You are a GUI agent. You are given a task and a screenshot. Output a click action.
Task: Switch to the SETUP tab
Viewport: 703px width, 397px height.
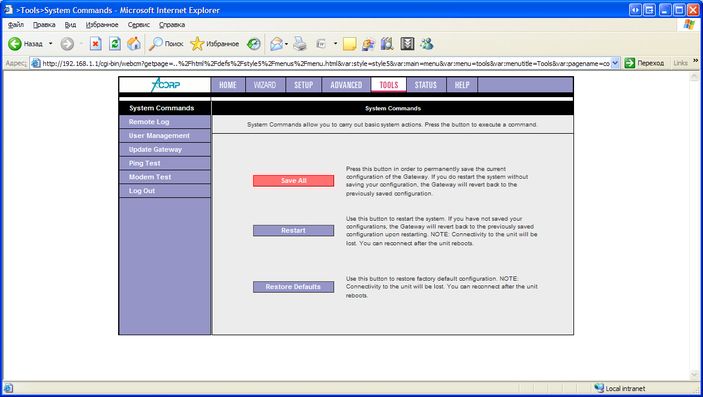[304, 85]
